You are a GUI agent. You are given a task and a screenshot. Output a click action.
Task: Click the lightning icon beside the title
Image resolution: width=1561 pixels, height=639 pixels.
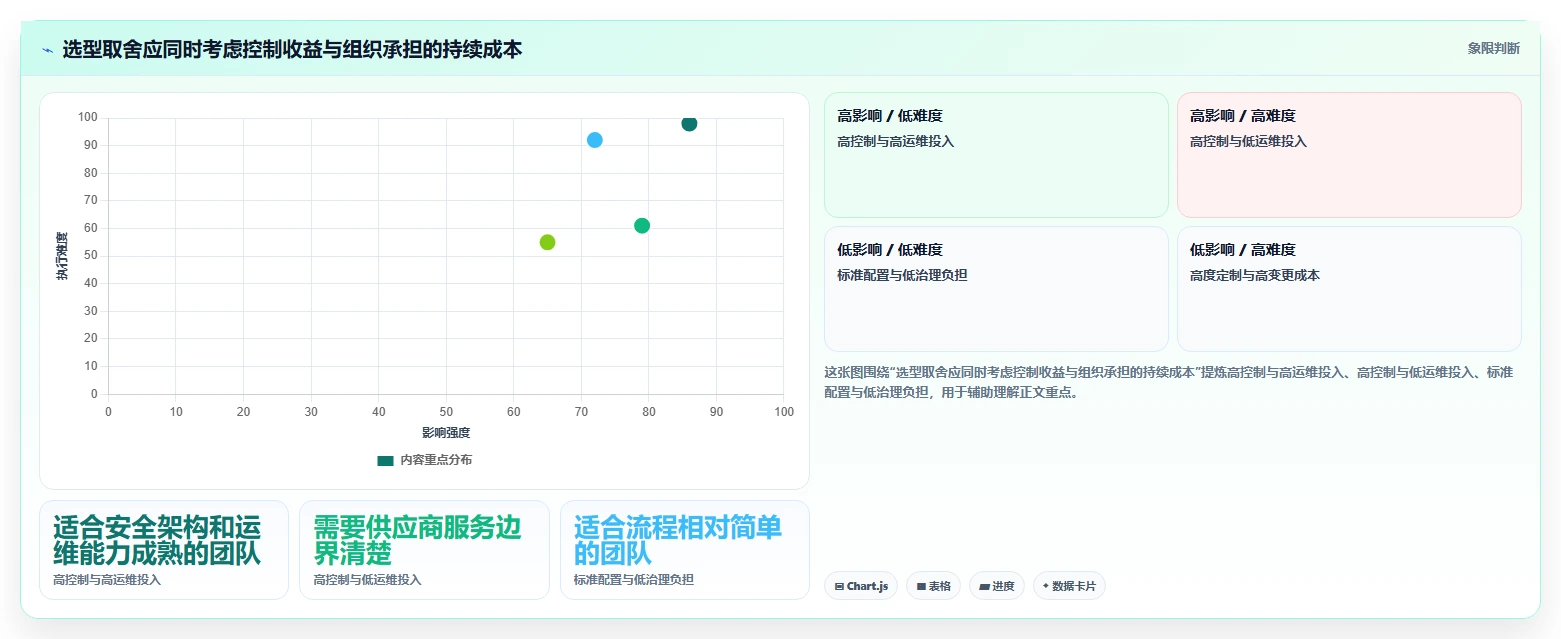pyautogui.click(x=47, y=50)
